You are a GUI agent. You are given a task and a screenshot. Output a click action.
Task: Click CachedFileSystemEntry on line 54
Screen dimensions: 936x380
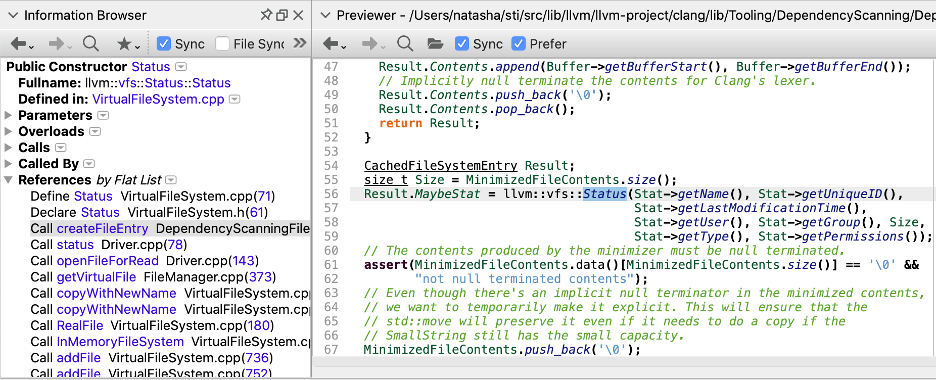click(442, 165)
